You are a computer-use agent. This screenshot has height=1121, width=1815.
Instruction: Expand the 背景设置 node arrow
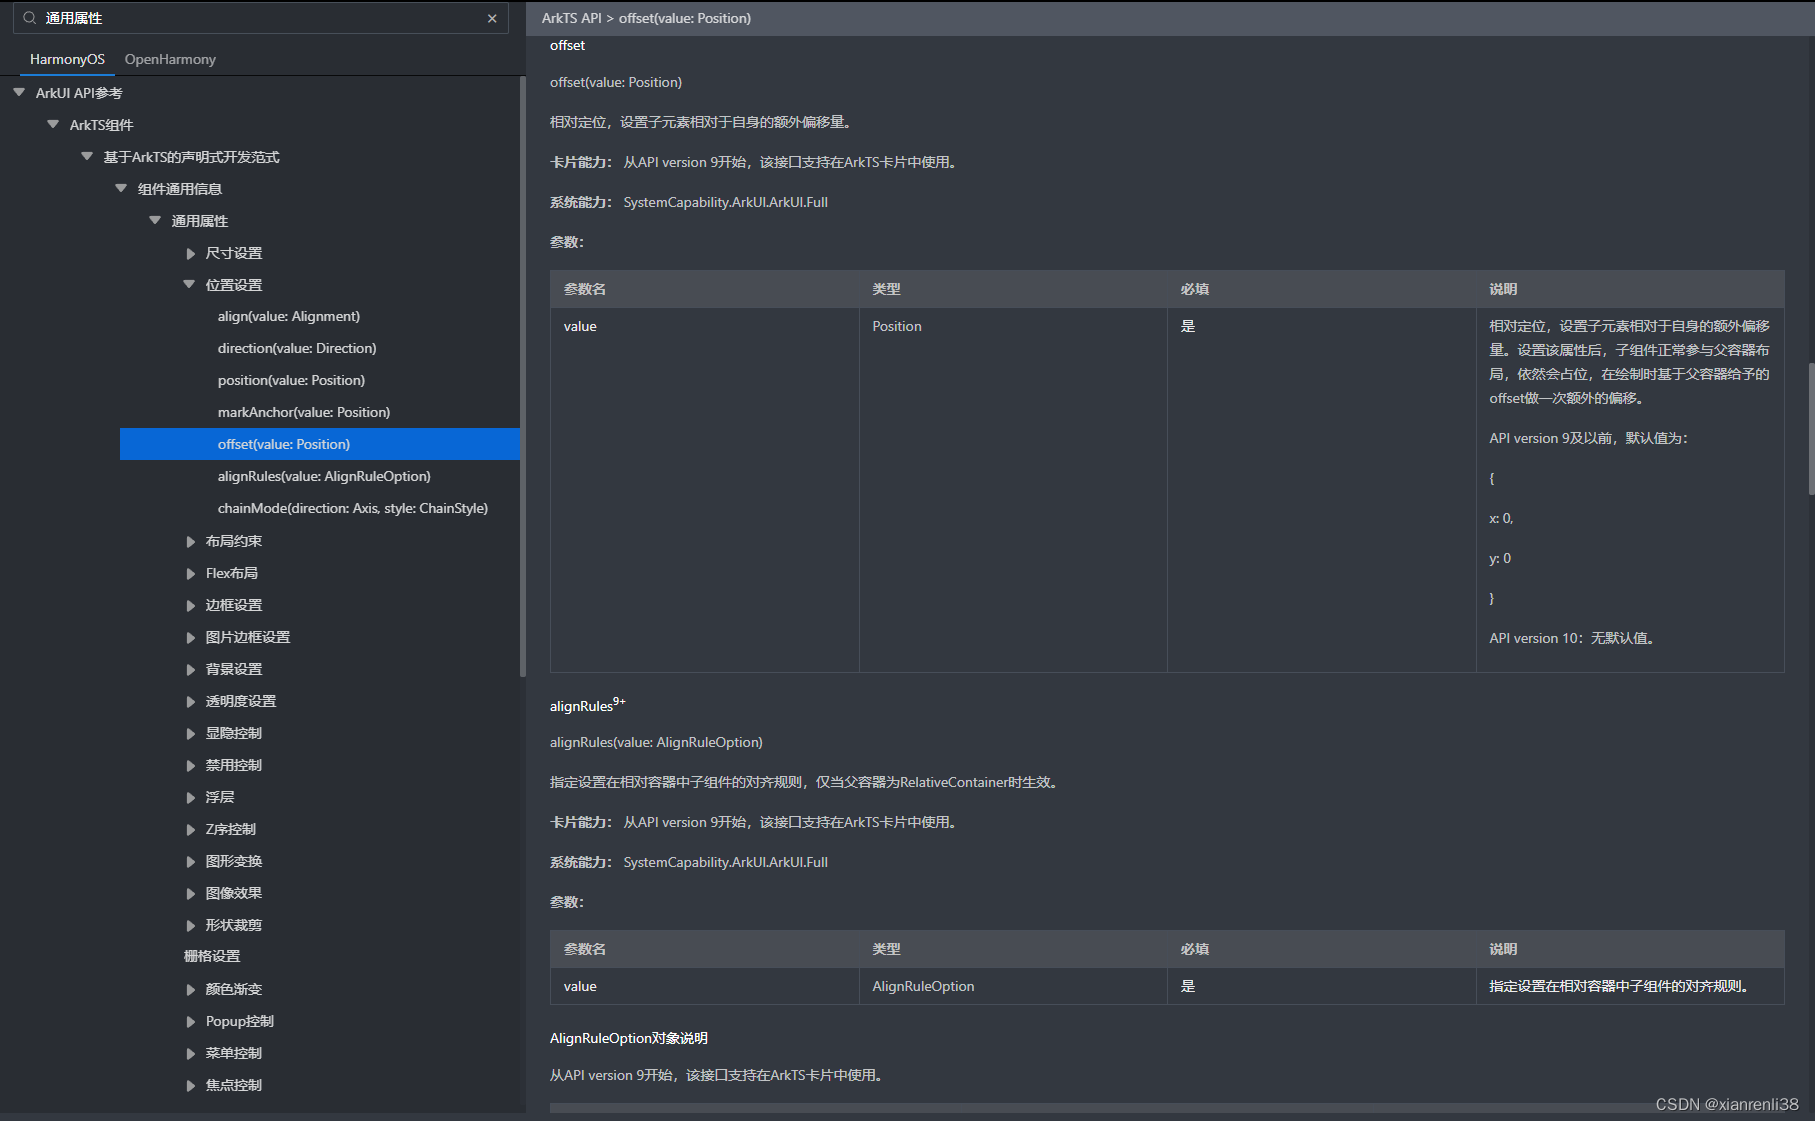point(190,669)
